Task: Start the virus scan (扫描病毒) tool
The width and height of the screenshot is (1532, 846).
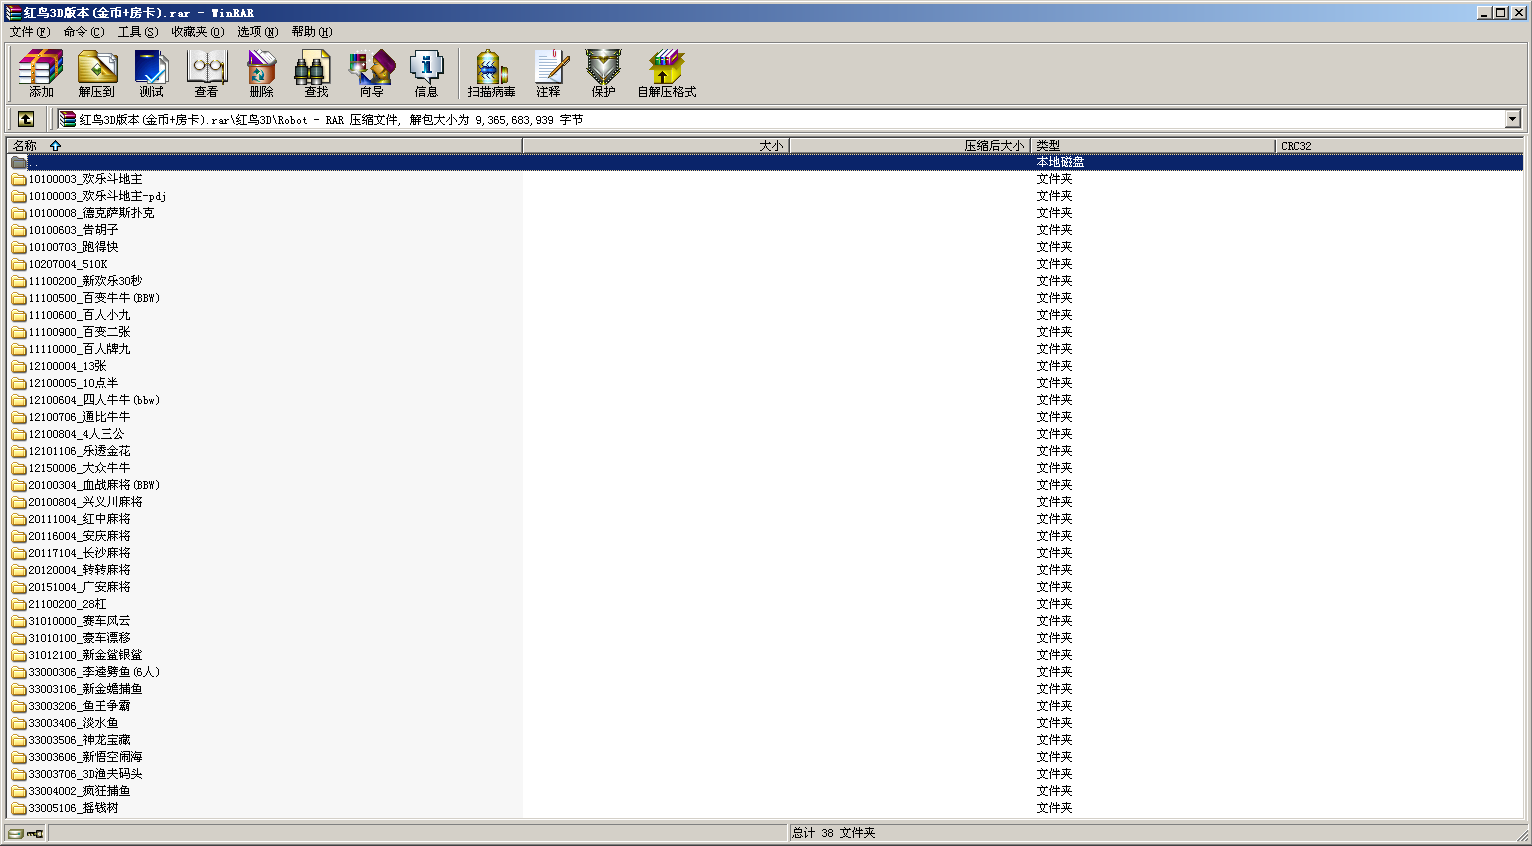Action: click(x=491, y=73)
